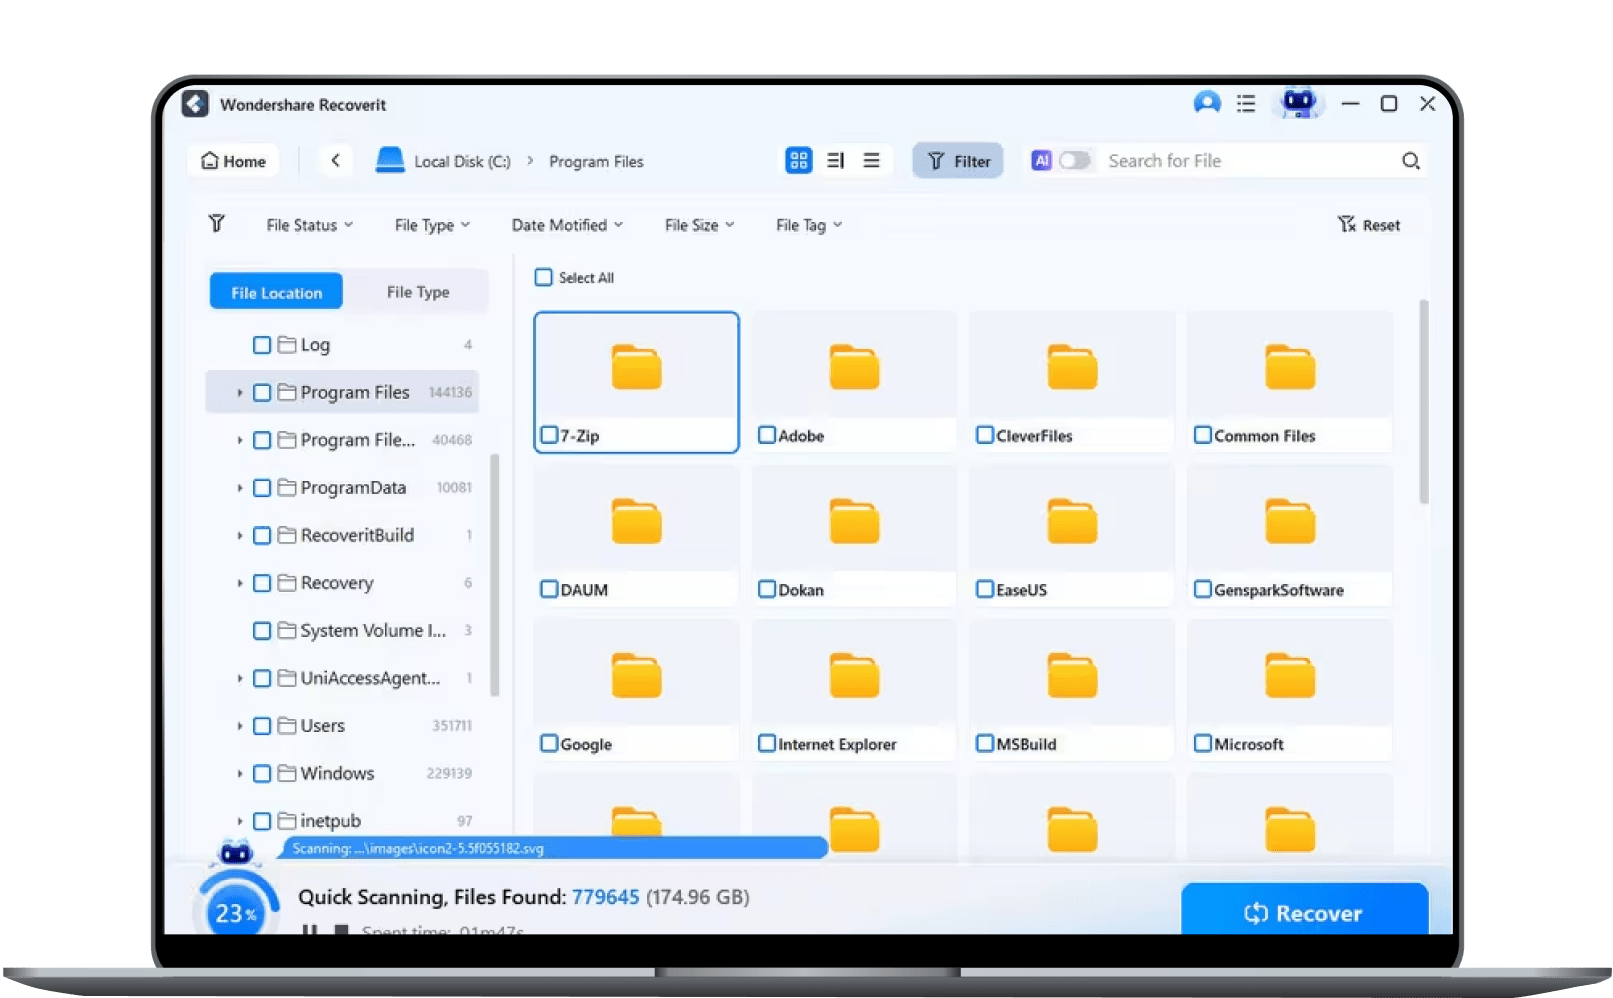Switch to grid thumbnail view
The width and height of the screenshot is (1613, 998).
tap(799, 160)
